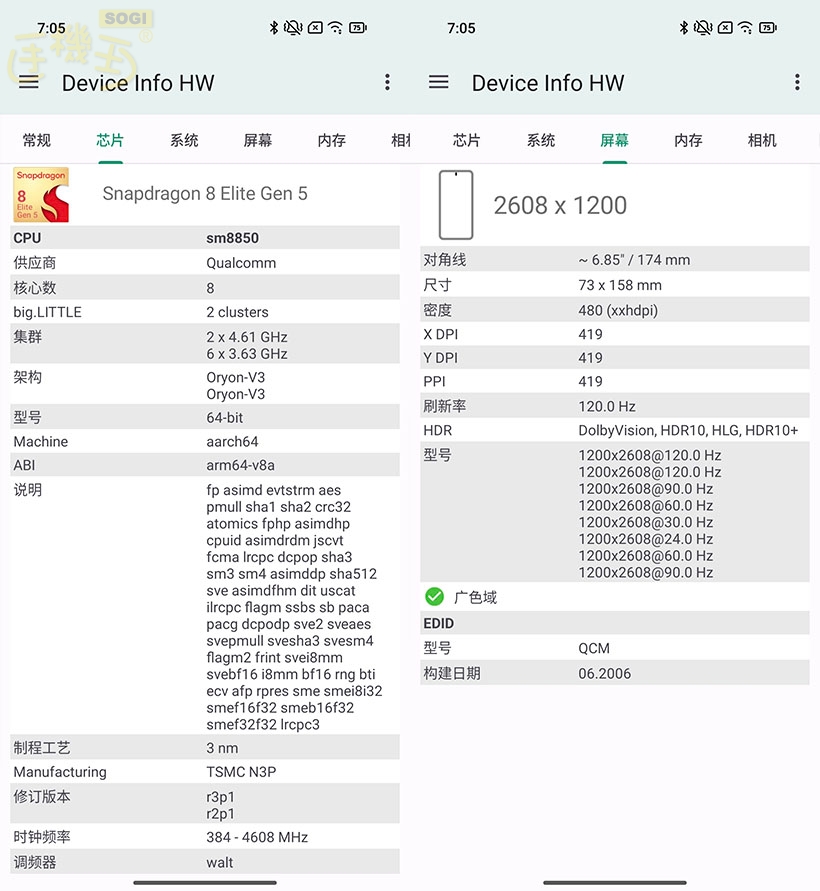The image size is (820, 891).
Task: Tap the Qualcomm vendor value
Action: tap(241, 263)
